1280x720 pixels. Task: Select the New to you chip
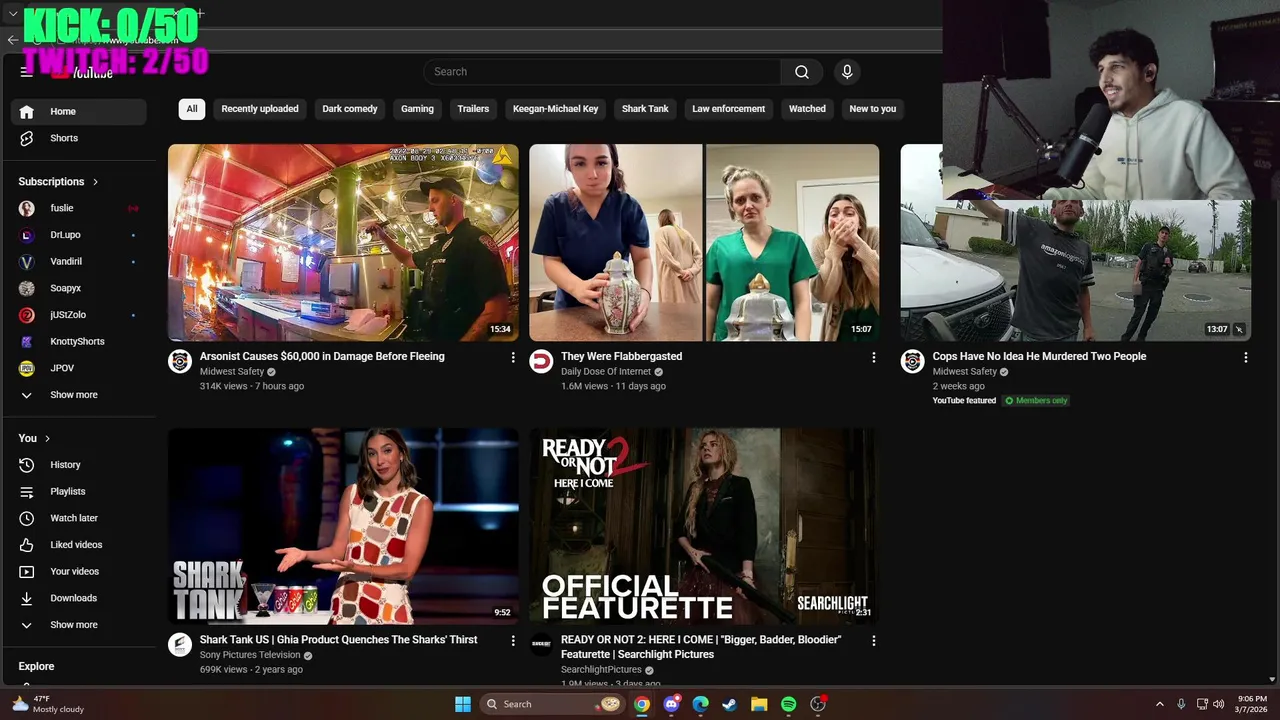(x=873, y=109)
